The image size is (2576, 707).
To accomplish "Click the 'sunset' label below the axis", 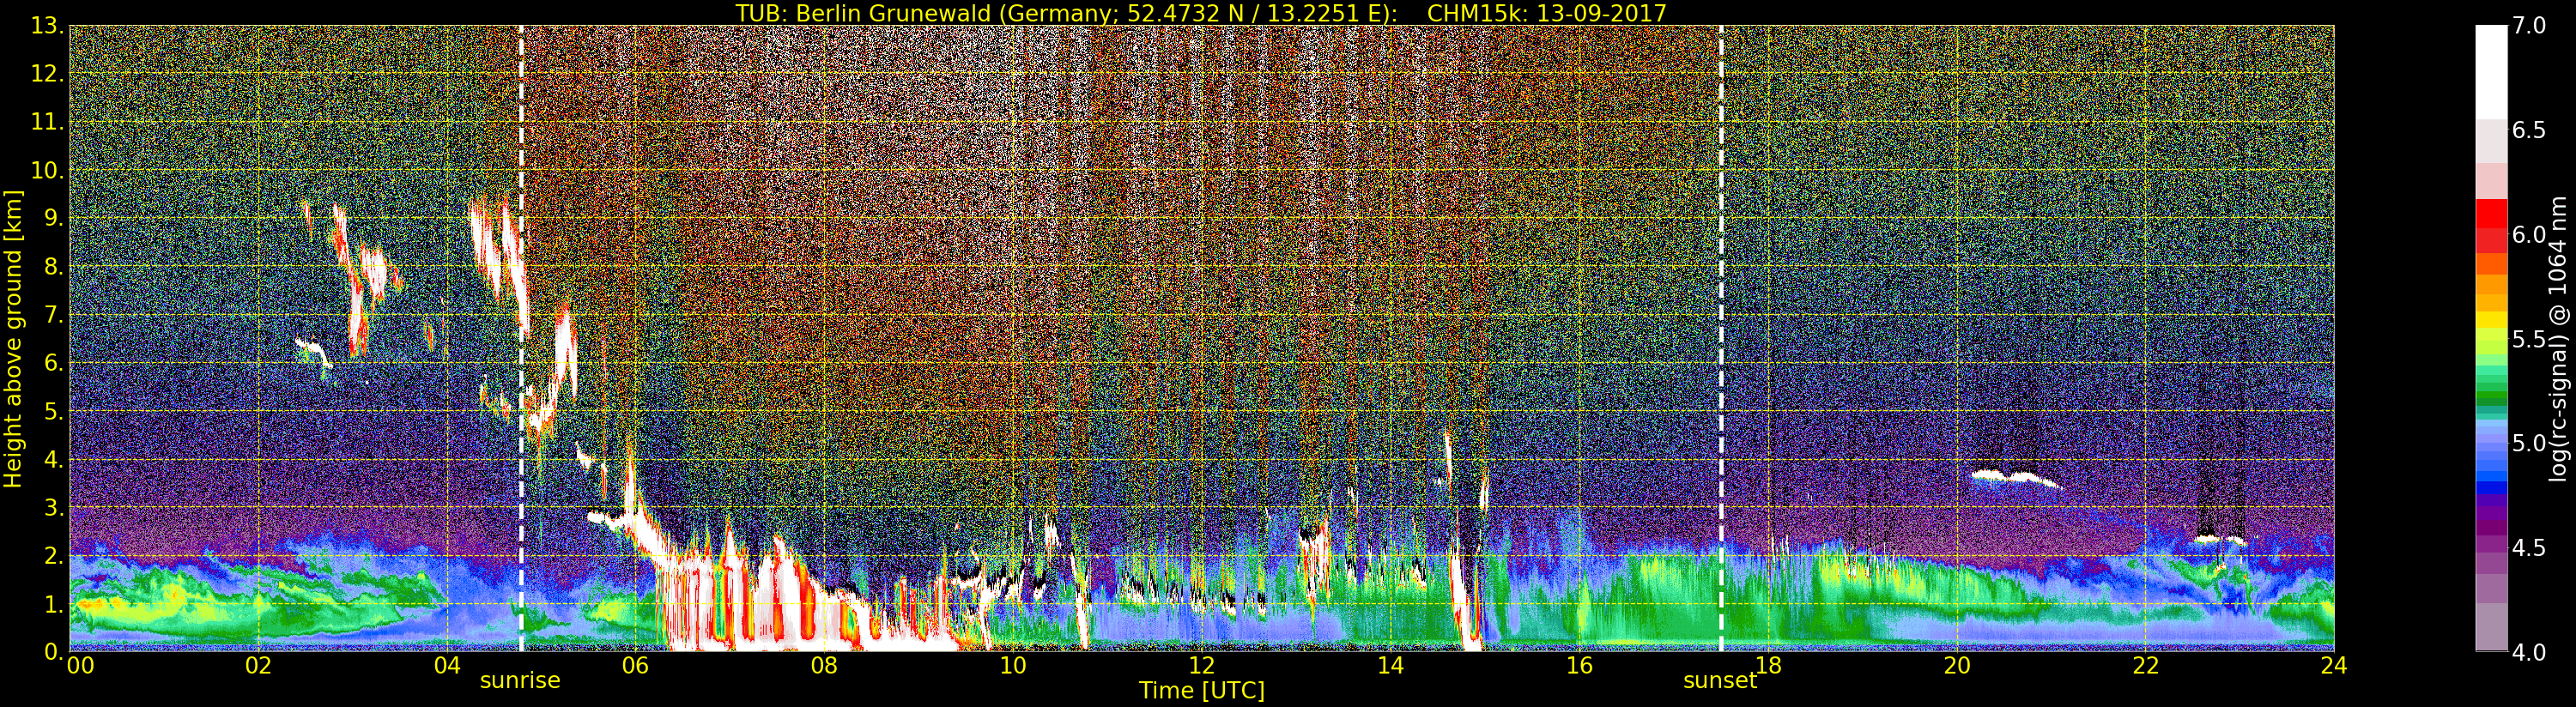I will click(x=1720, y=681).
